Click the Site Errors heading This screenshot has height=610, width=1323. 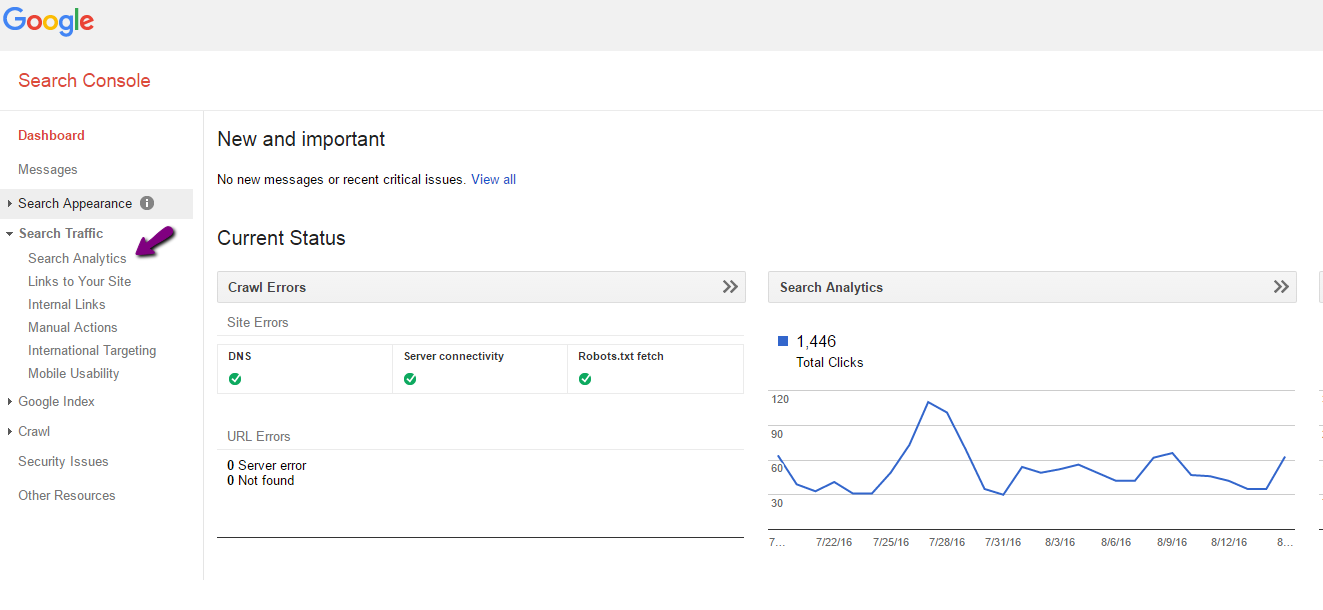tap(258, 322)
